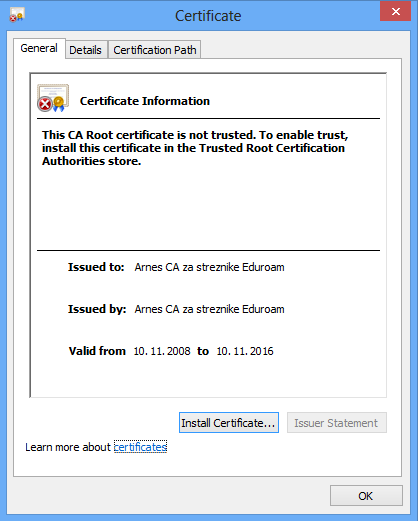The height and width of the screenshot is (521, 418).
Task: Click the Valid from label
Action: click(97, 351)
